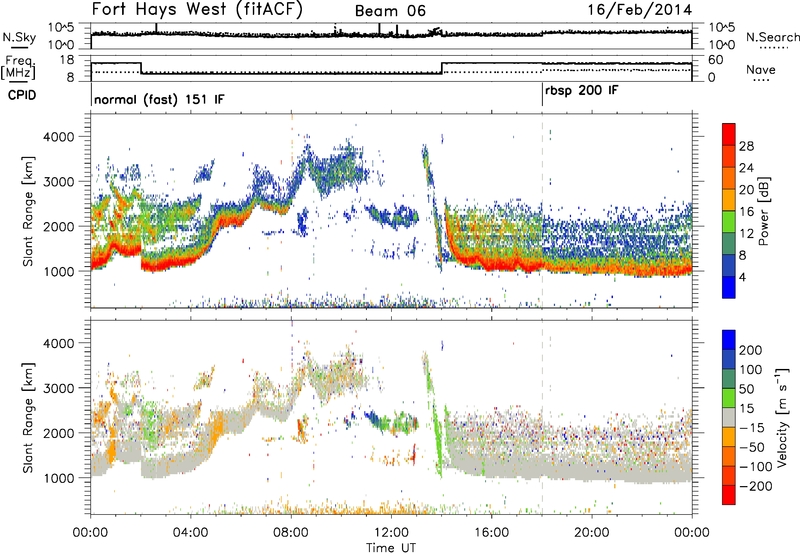The image size is (800, 554).
Task: Click the '20:00' time axis tick label
Action: 591,533
